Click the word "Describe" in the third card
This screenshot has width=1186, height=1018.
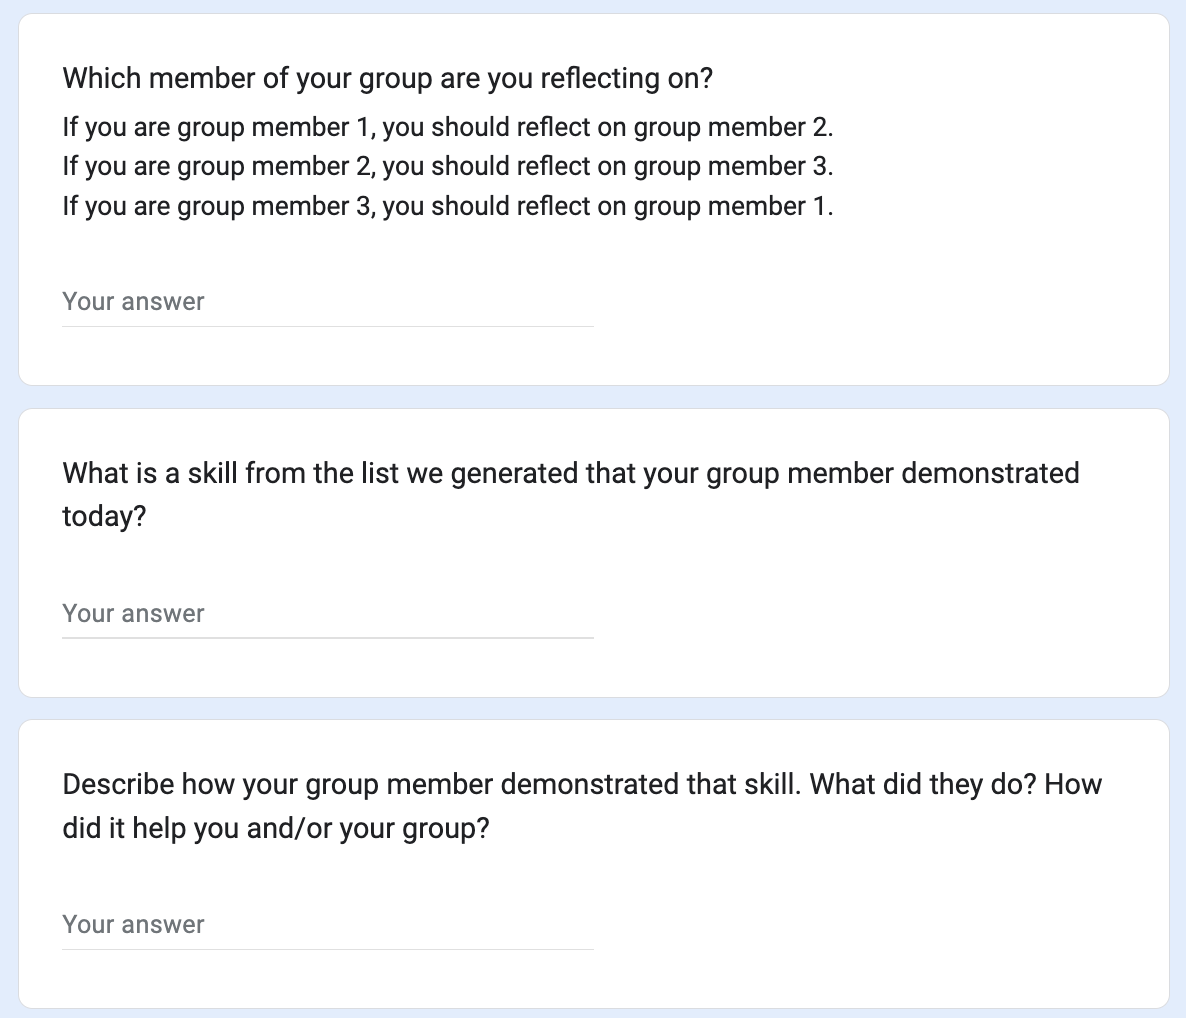(x=118, y=784)
